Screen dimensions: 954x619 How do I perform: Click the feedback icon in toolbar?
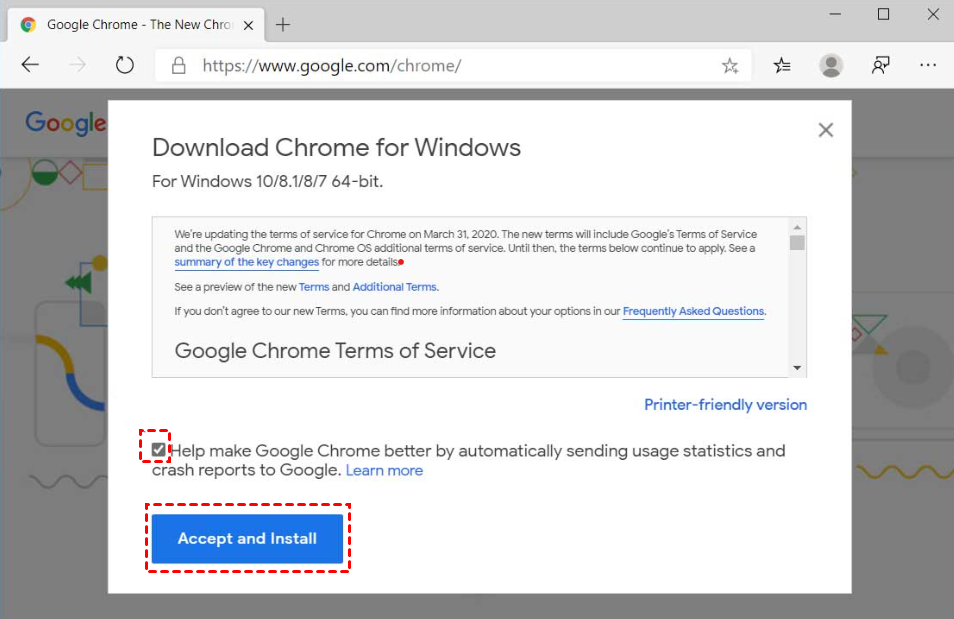pos(880,65)
